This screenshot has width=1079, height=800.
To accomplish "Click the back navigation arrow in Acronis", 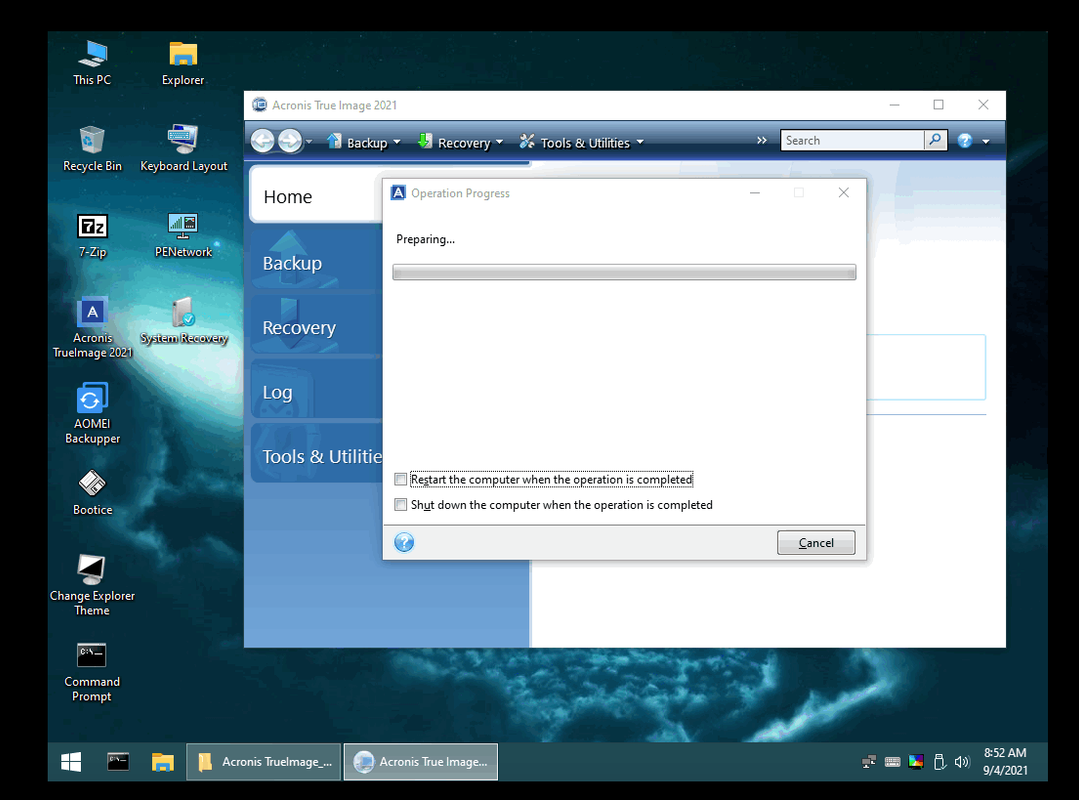I will (x=262, y=141).
